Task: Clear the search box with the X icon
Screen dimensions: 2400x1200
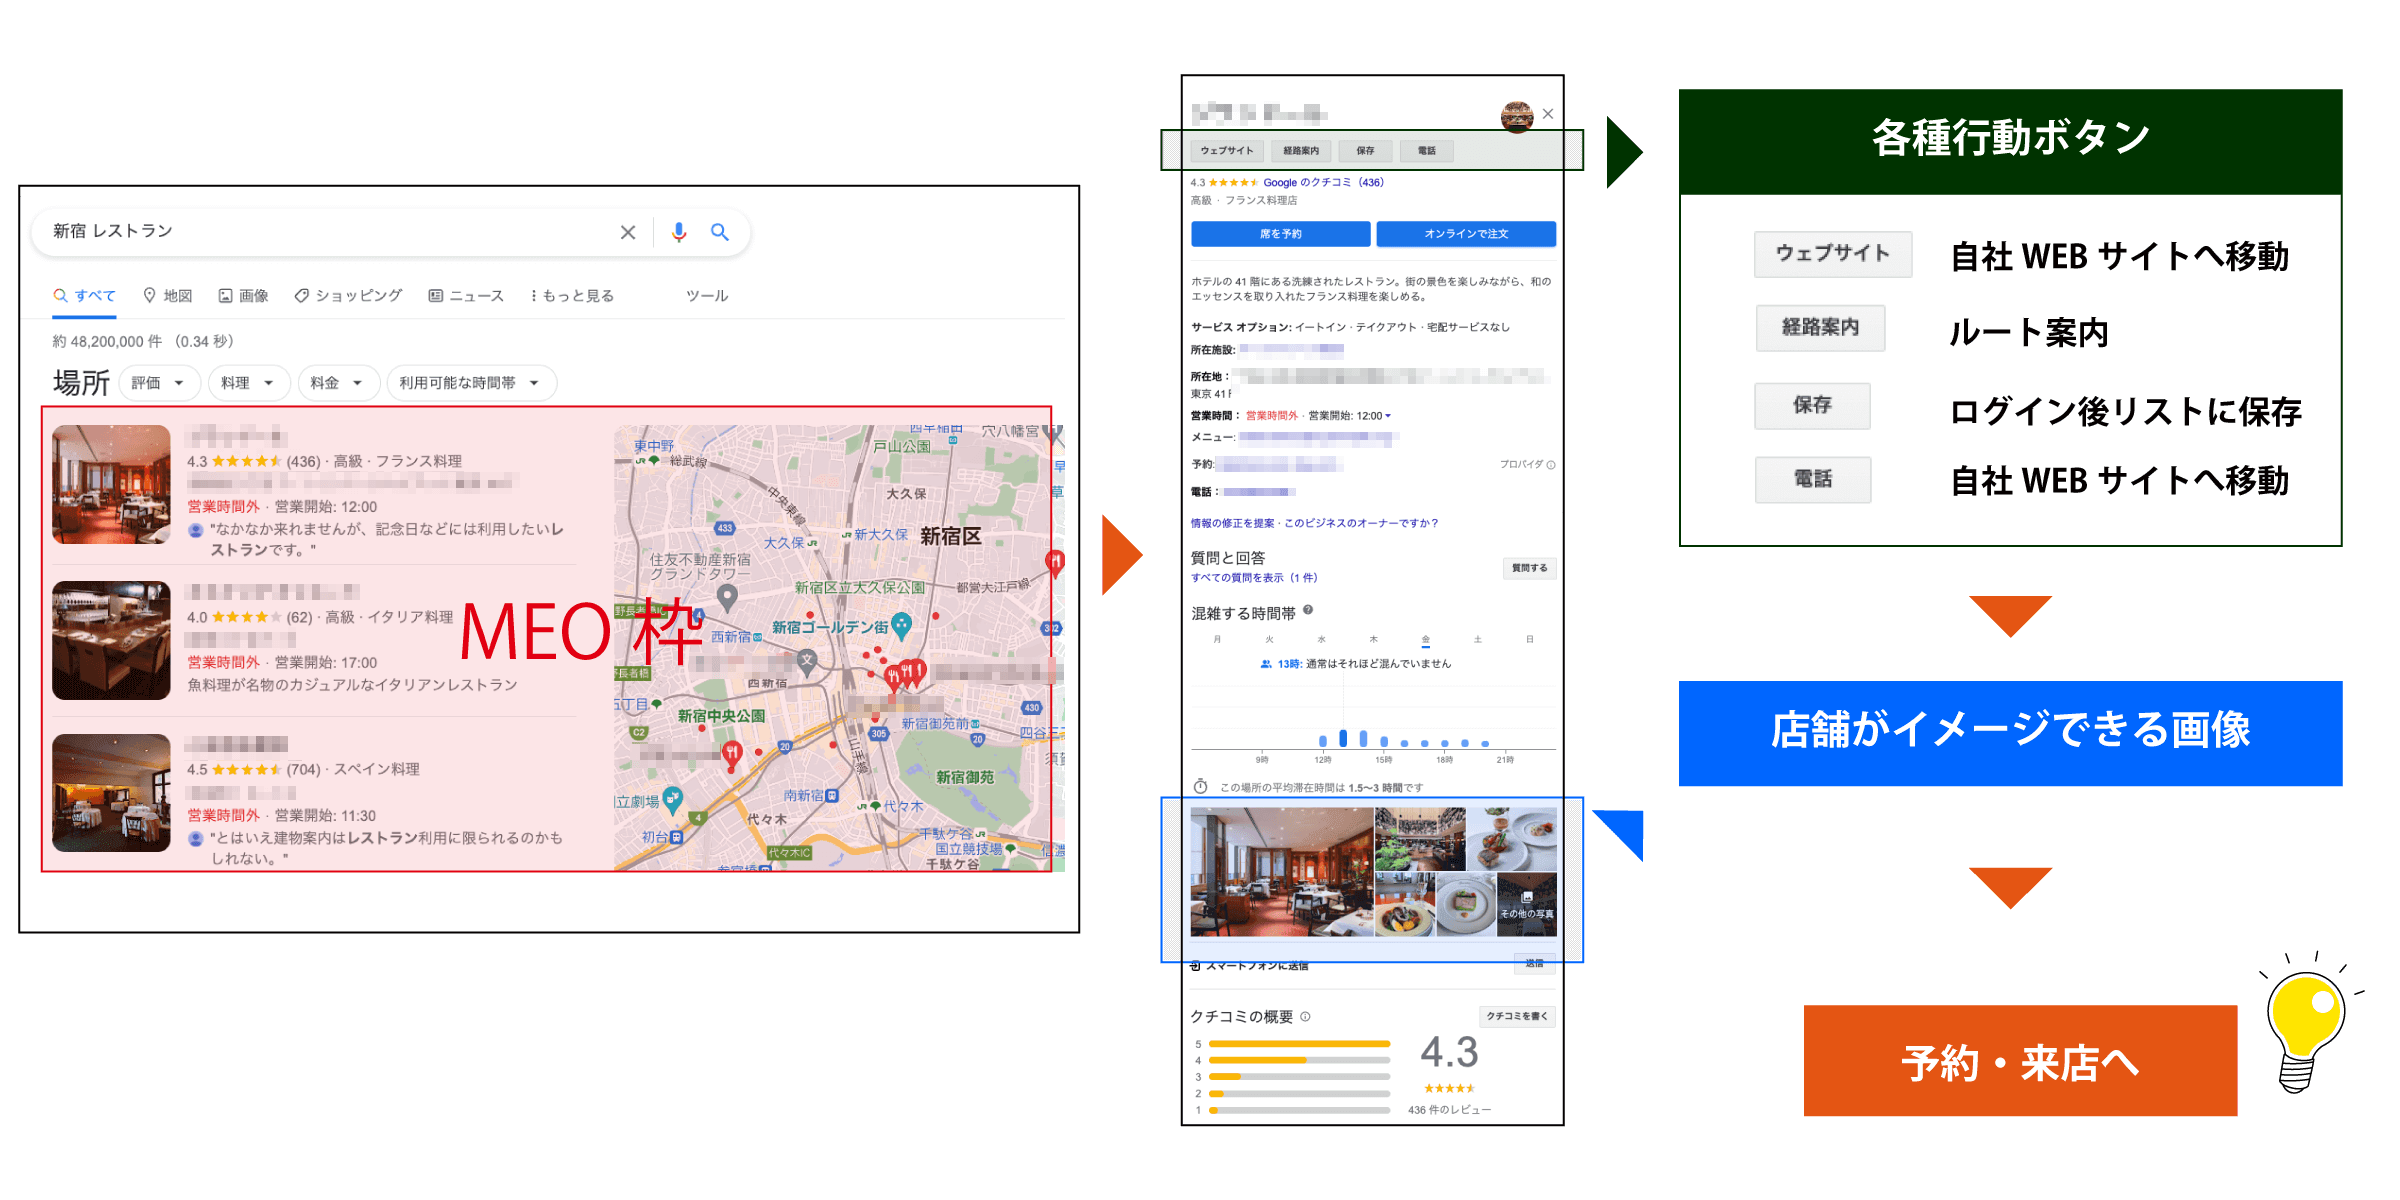Action: click(x=628, y=232)
